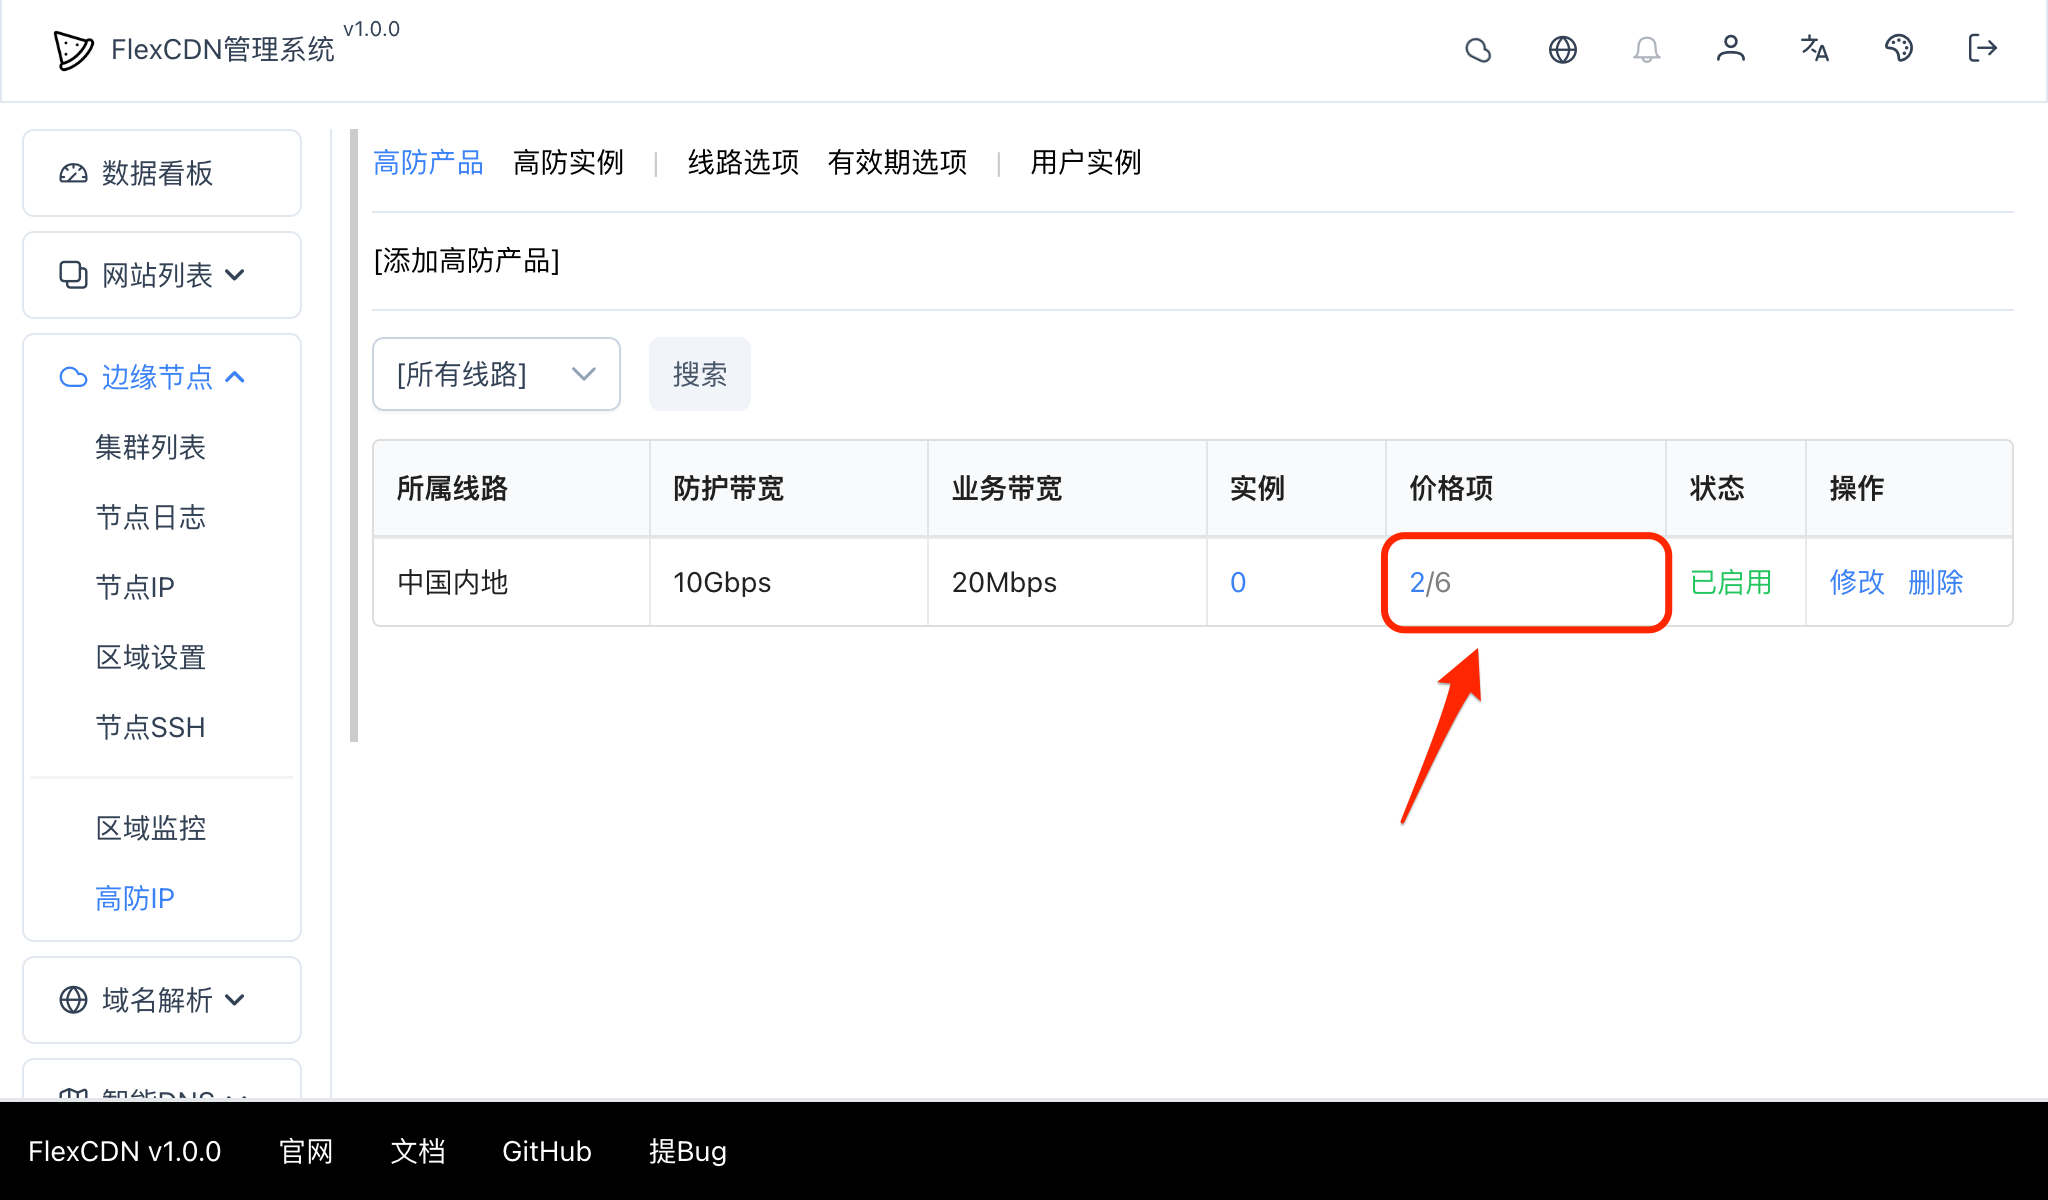
Task: Open the [所有线路] dropdown
Action: point(496,374)
